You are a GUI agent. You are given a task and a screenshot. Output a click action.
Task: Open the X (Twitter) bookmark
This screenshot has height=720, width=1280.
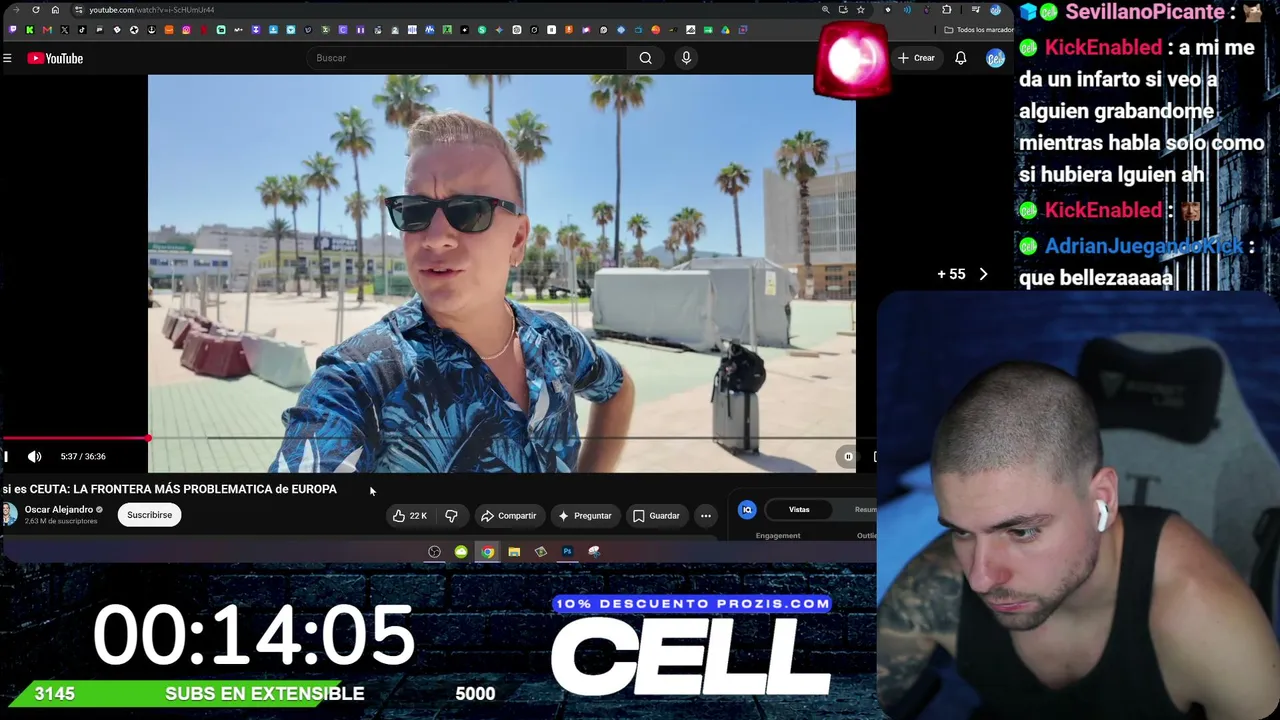[65, 30]
